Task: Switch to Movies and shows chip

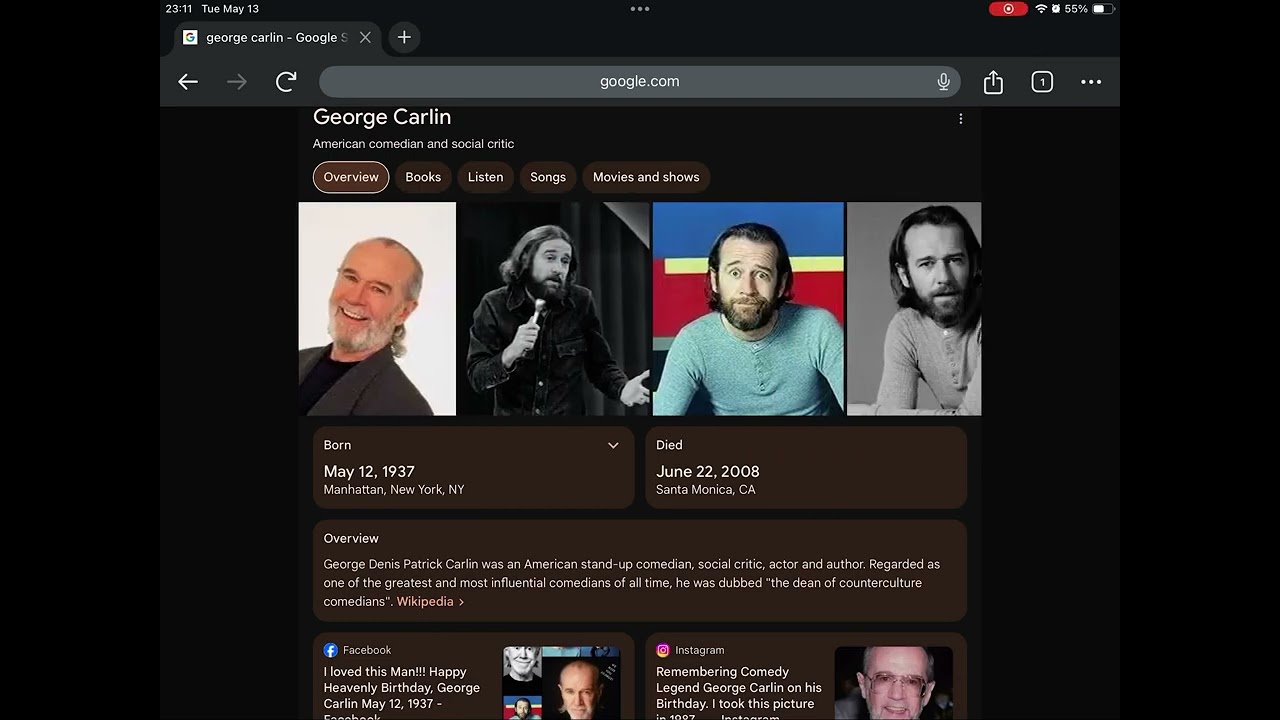Action: [x=646, y=177]
